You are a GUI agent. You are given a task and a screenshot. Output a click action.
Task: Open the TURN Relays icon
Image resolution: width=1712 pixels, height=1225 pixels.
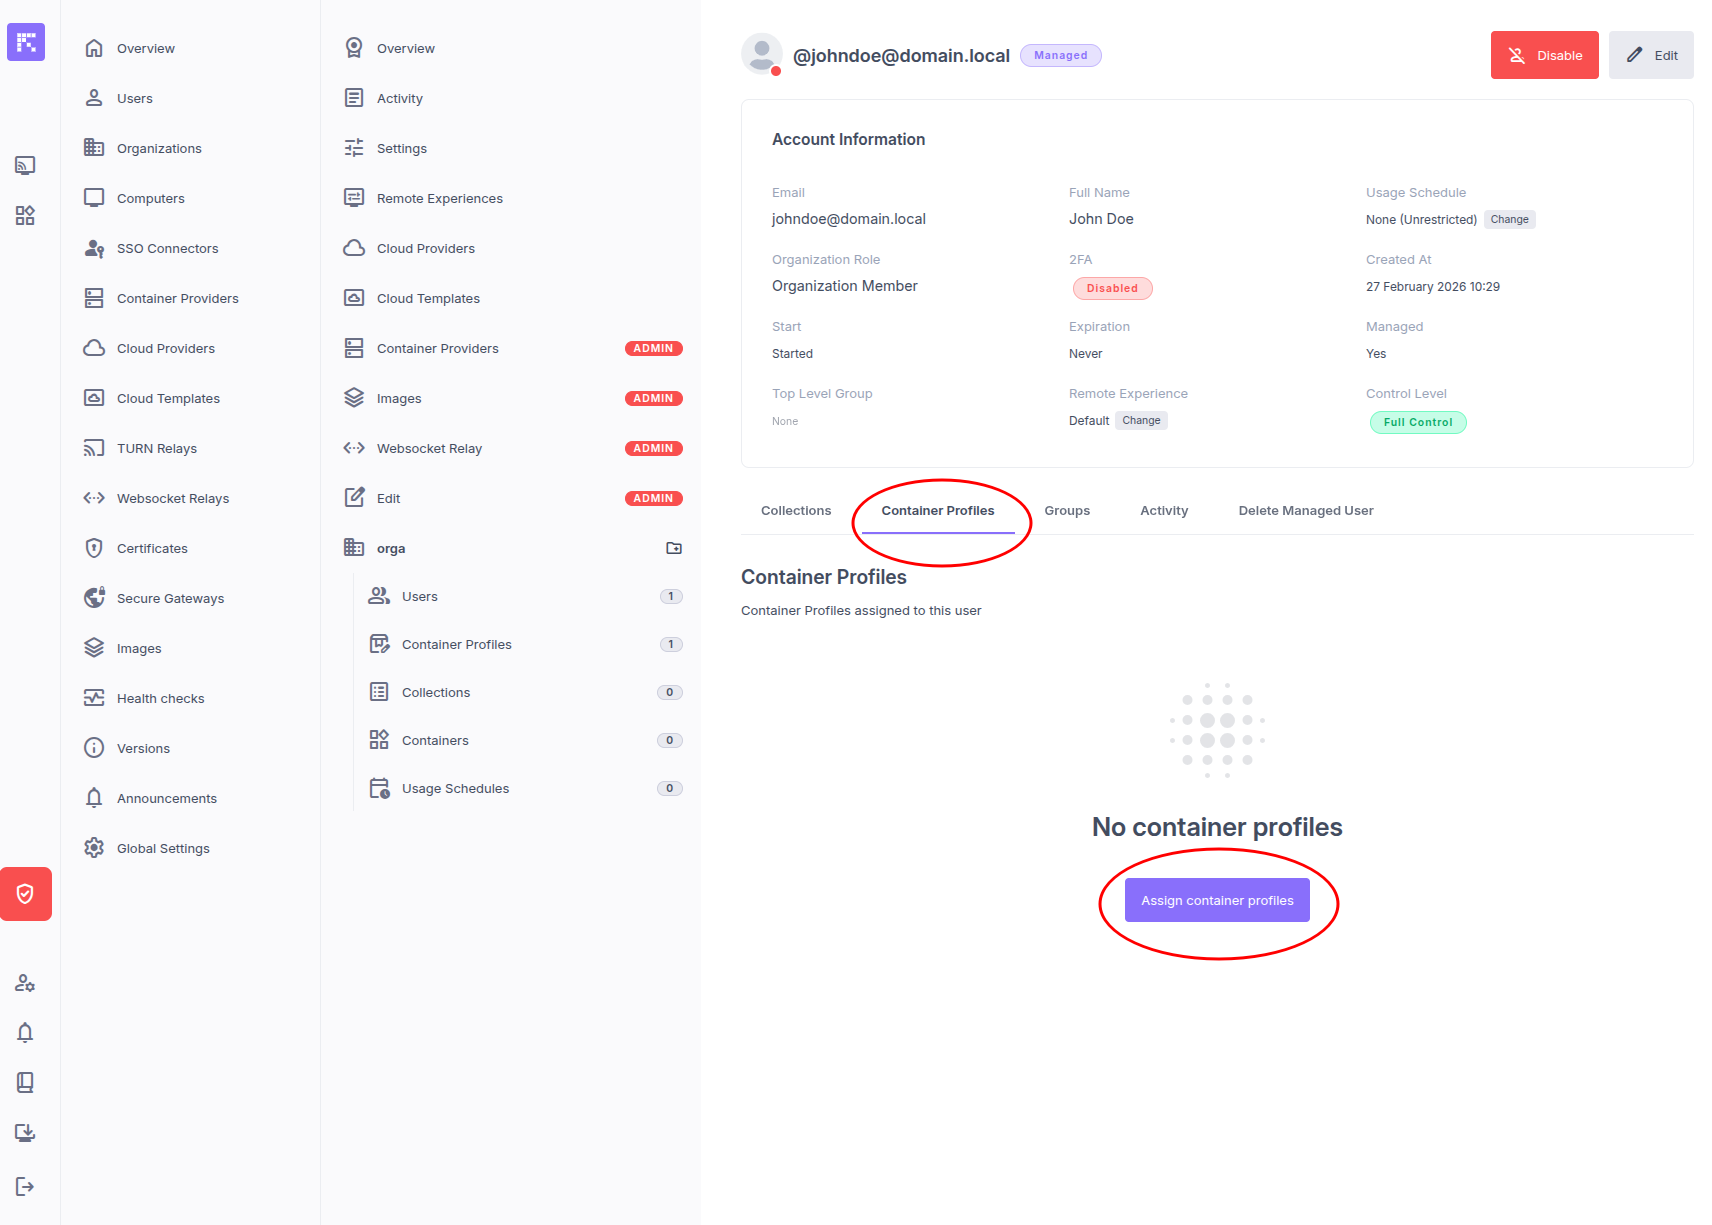[x=94, y=448]
